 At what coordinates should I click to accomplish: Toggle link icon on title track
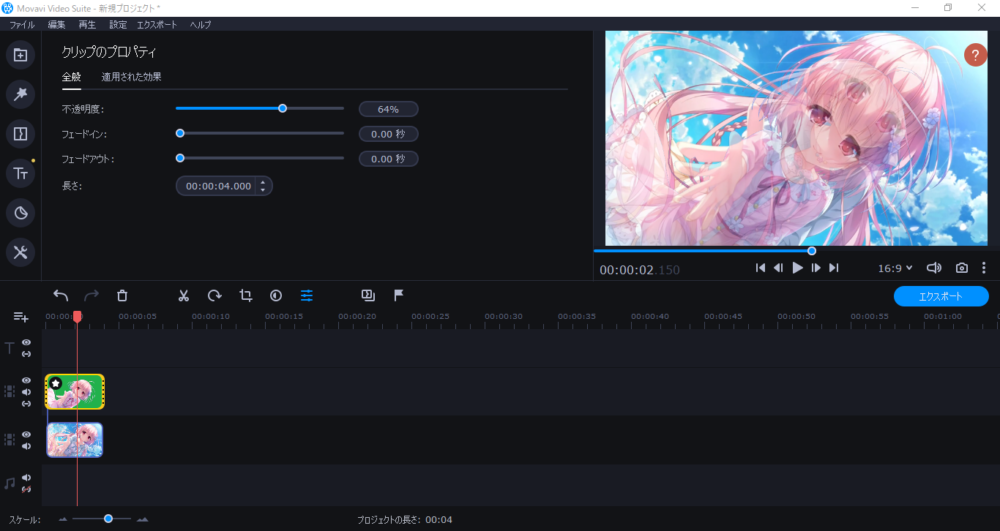[x=26, y=354]
